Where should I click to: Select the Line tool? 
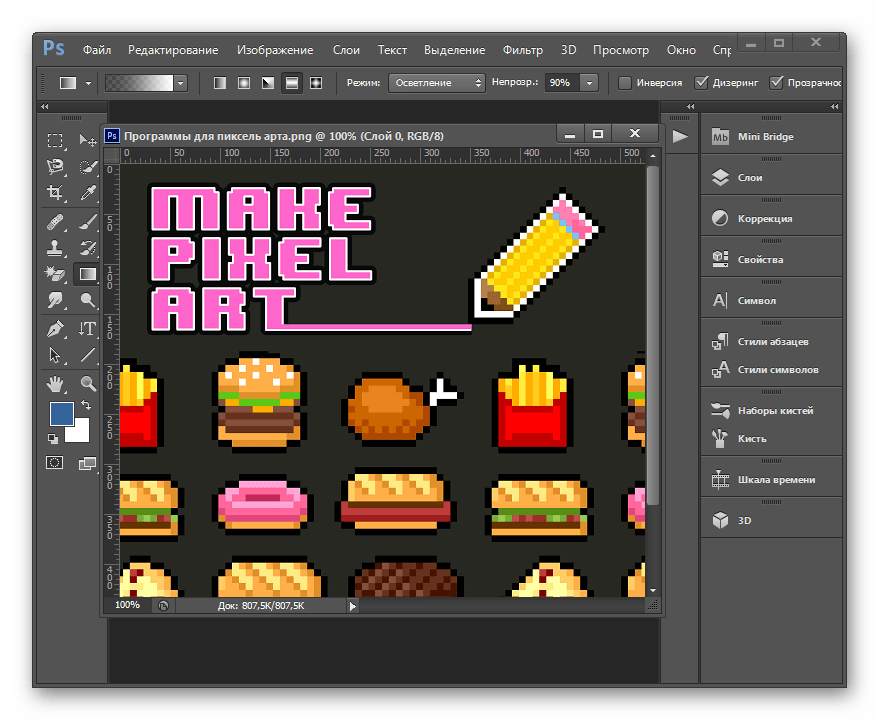pyautogui.click(x=87, y=355)
